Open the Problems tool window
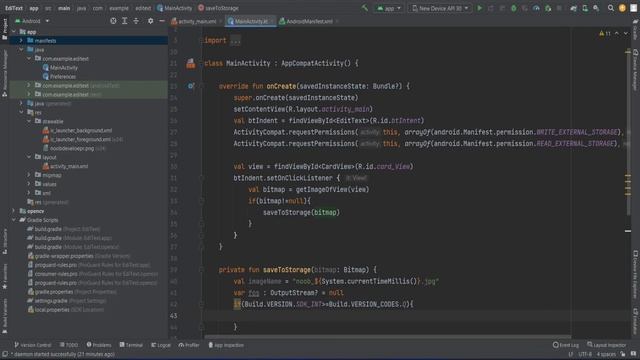The height and width of the screenshot is (360, 640). tap(99, 345)
